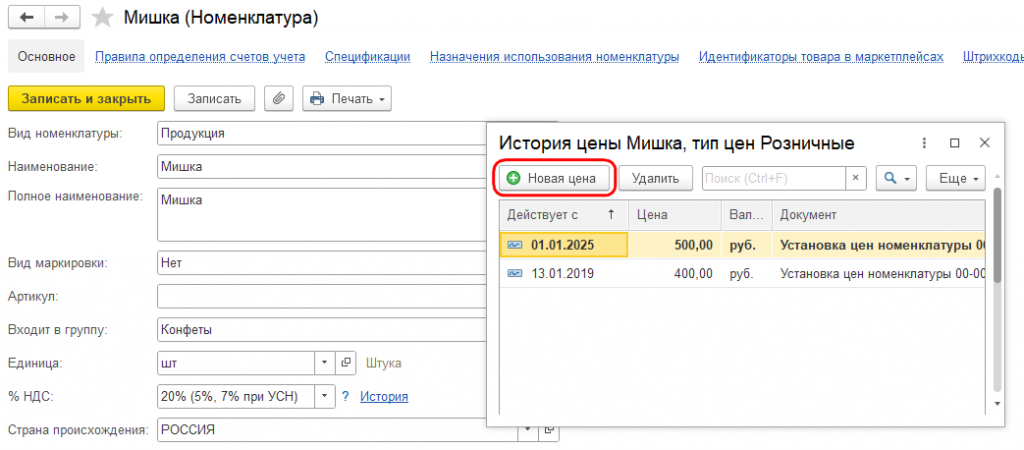Click the Вал... column header
1024x450 pixels.
tap(746, 215)
